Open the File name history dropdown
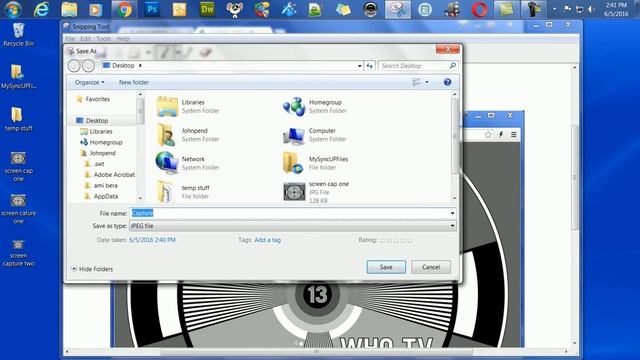 [x=452, y=213]
